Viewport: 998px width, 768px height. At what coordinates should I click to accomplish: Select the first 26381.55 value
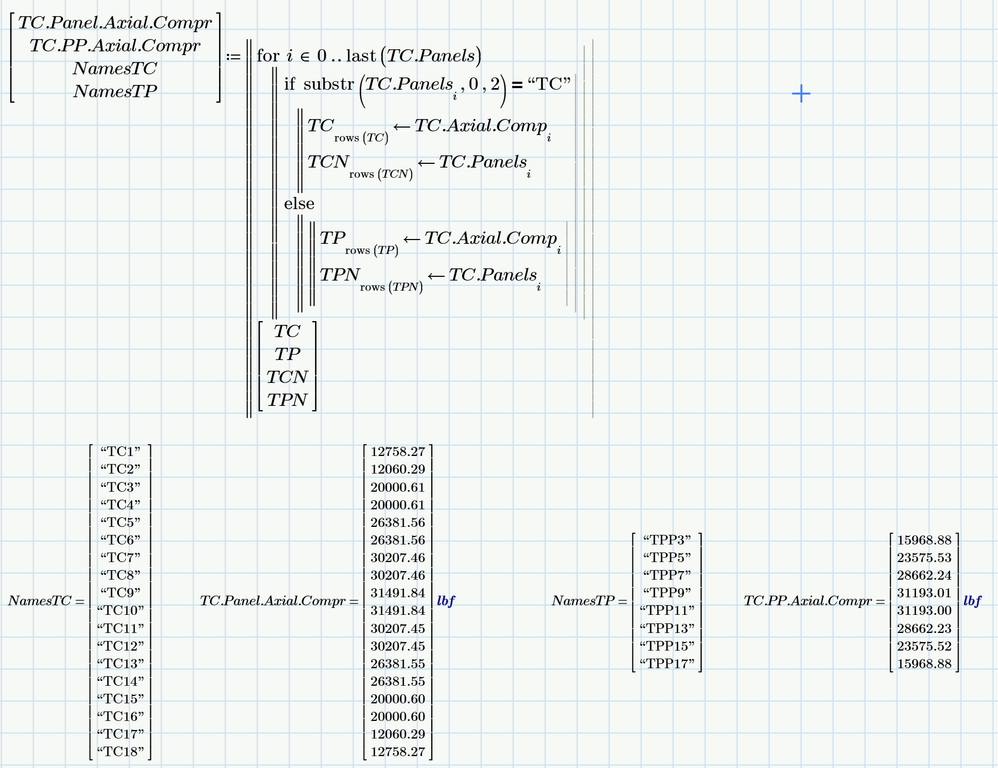coord(398,664)
